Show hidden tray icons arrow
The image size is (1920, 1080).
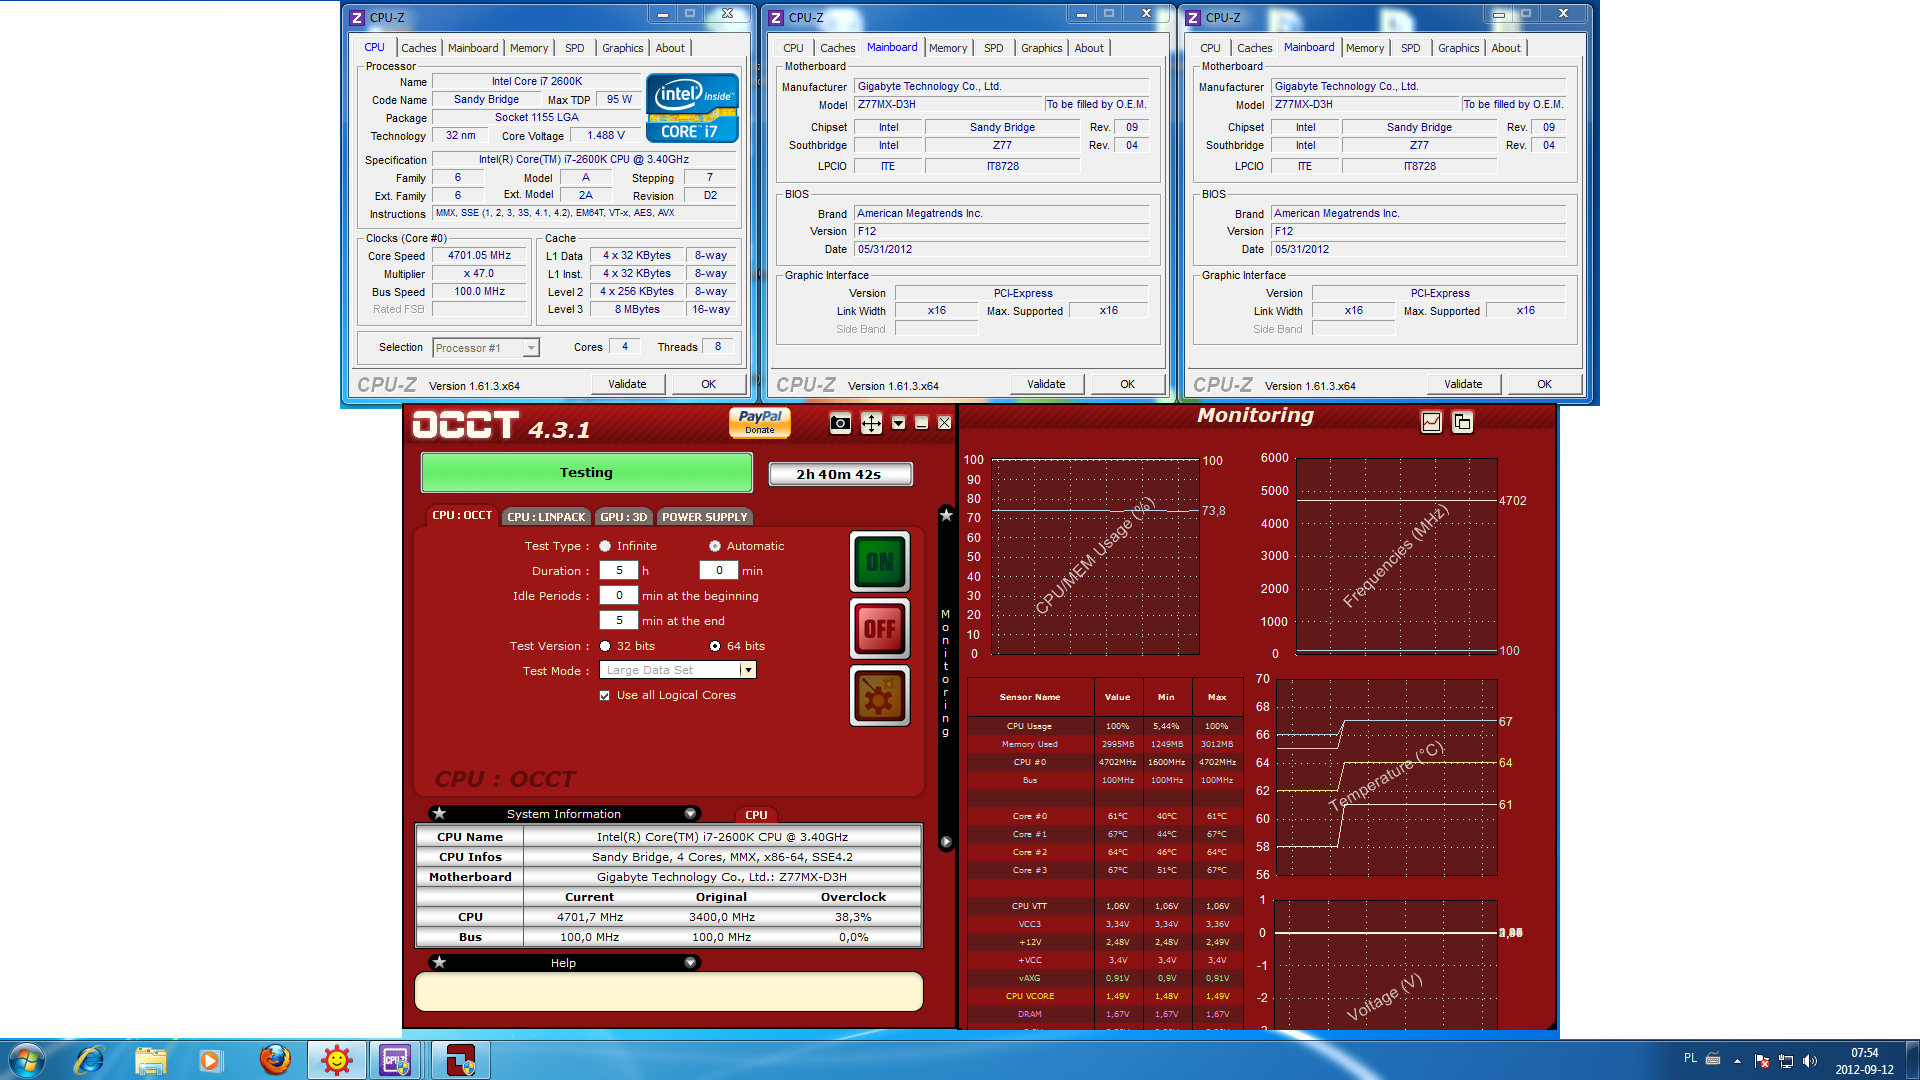(1737, 1061)
